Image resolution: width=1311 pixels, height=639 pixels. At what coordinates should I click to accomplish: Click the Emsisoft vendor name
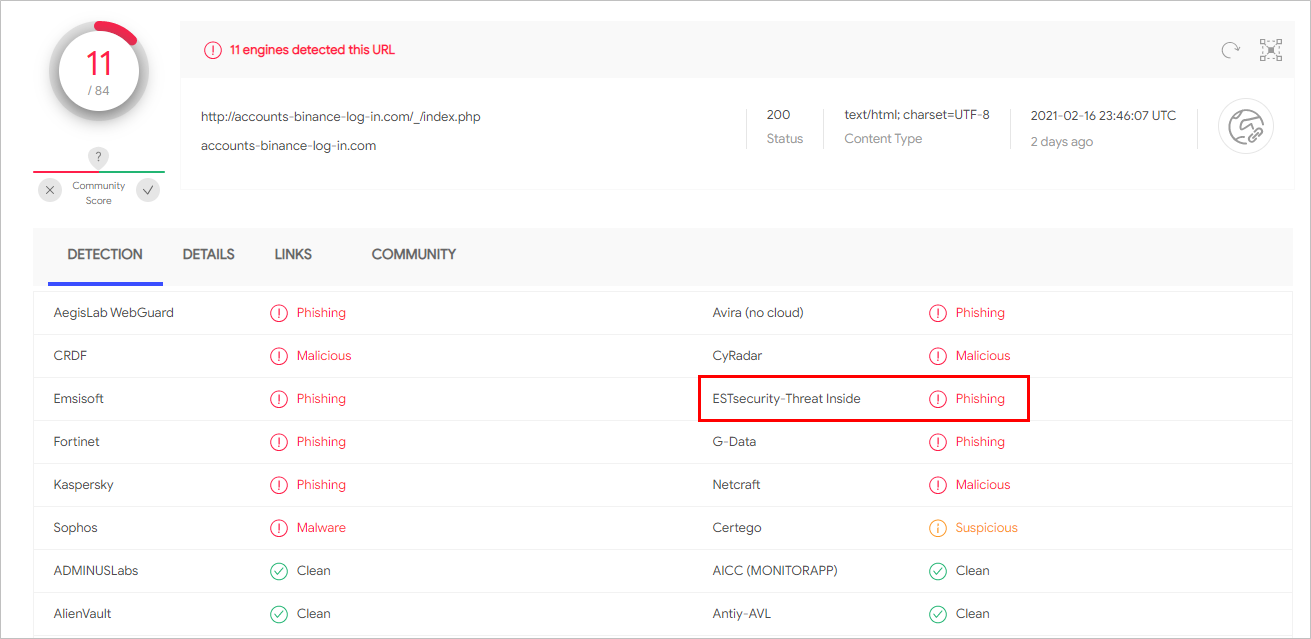point(79,399)
